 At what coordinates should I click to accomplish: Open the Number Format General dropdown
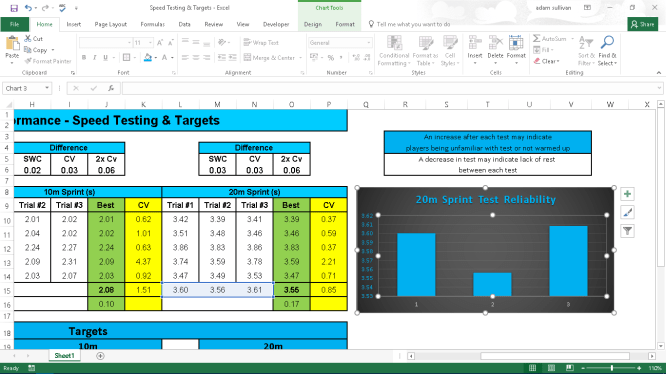point(368,43)
